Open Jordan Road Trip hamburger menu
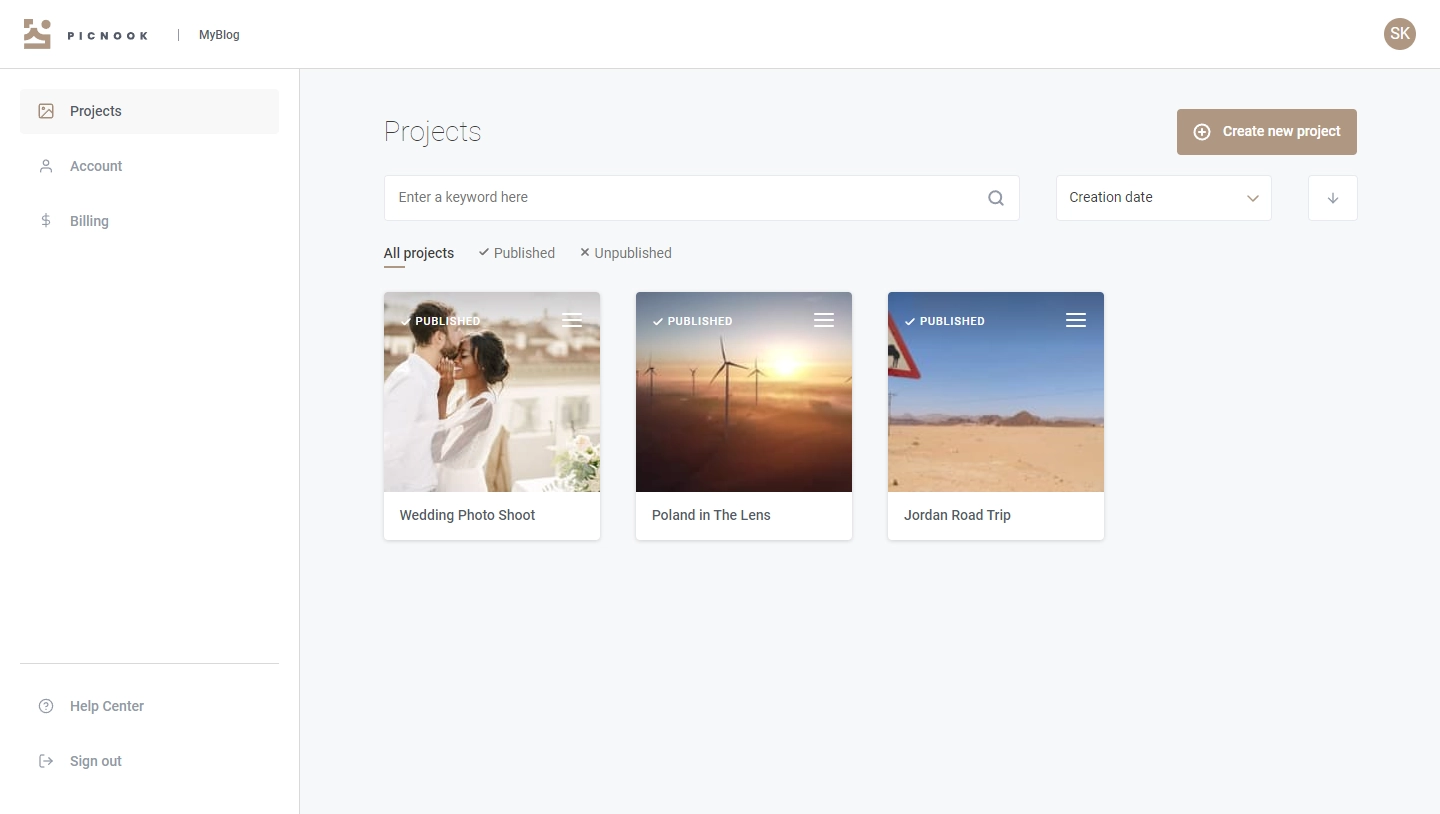The width and height of the screenshot is (1440, 814). [1076, 320]
